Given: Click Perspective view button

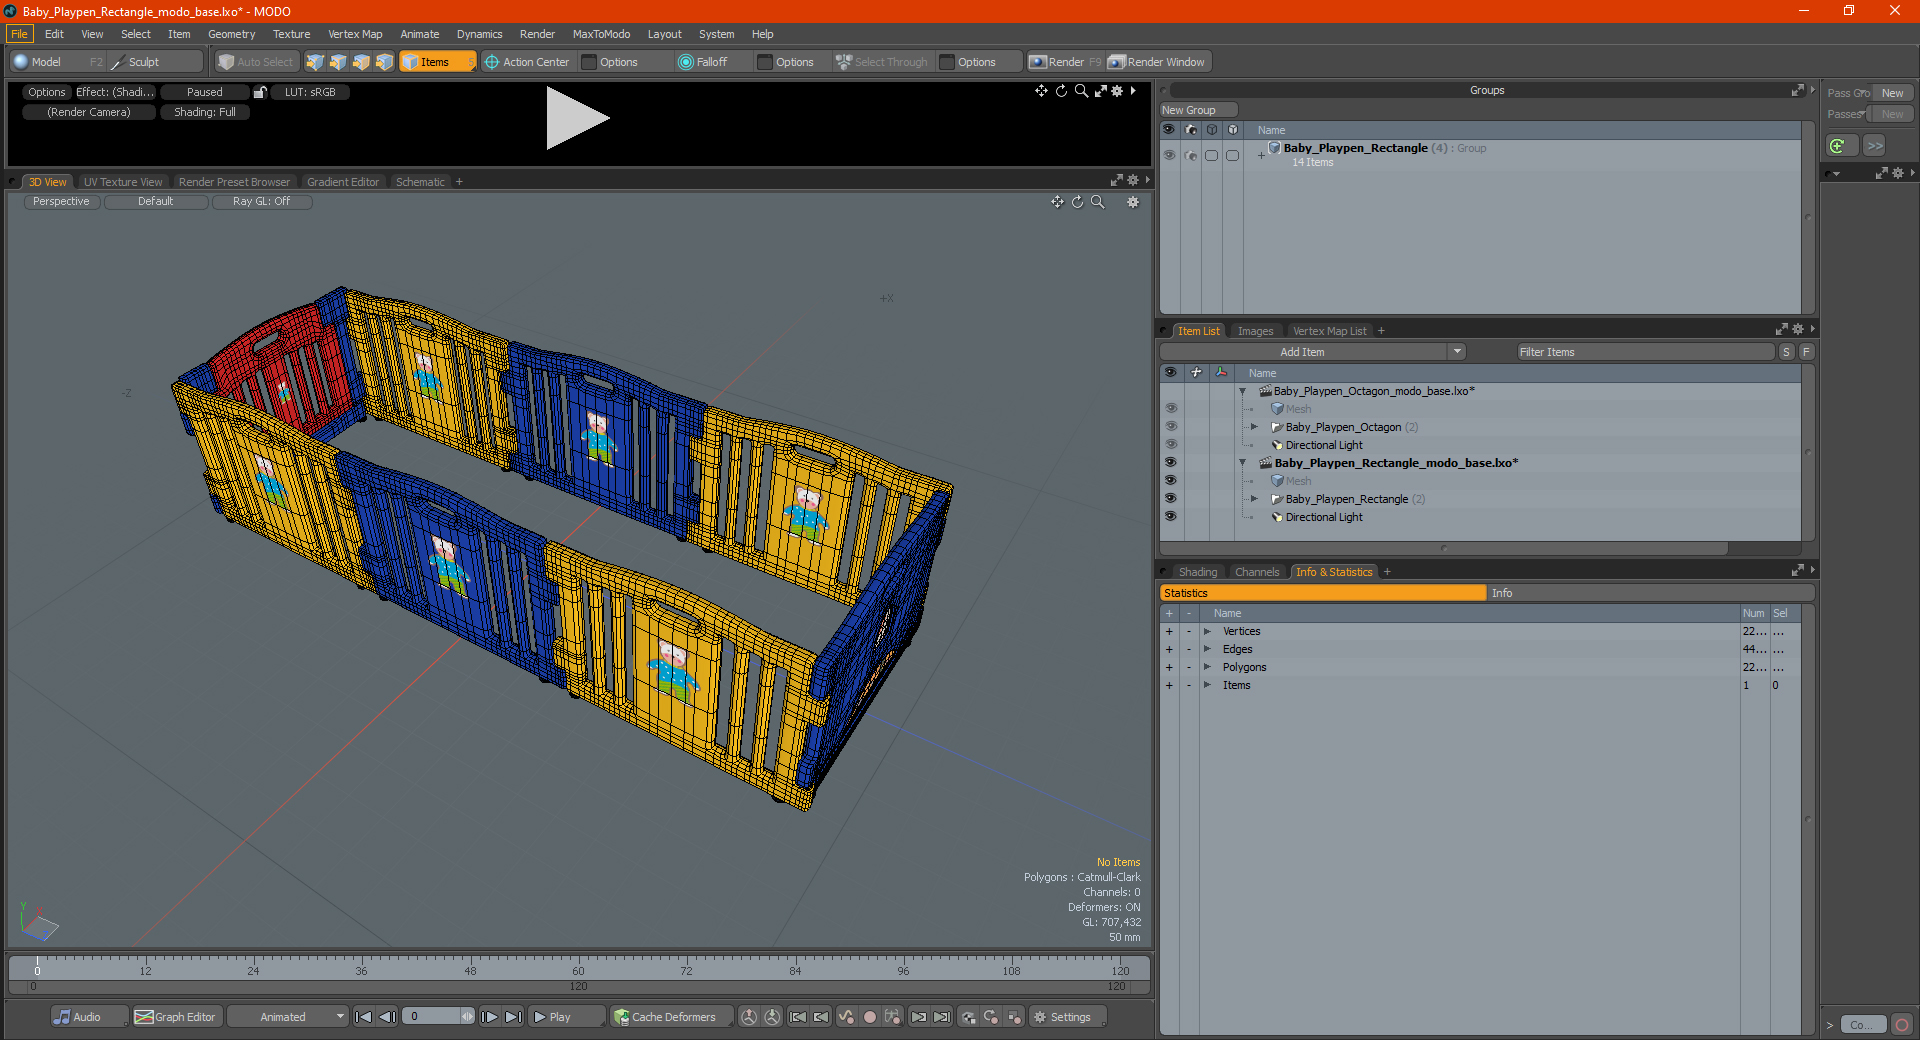Looking at the screenshot, I should click(61, 202).
